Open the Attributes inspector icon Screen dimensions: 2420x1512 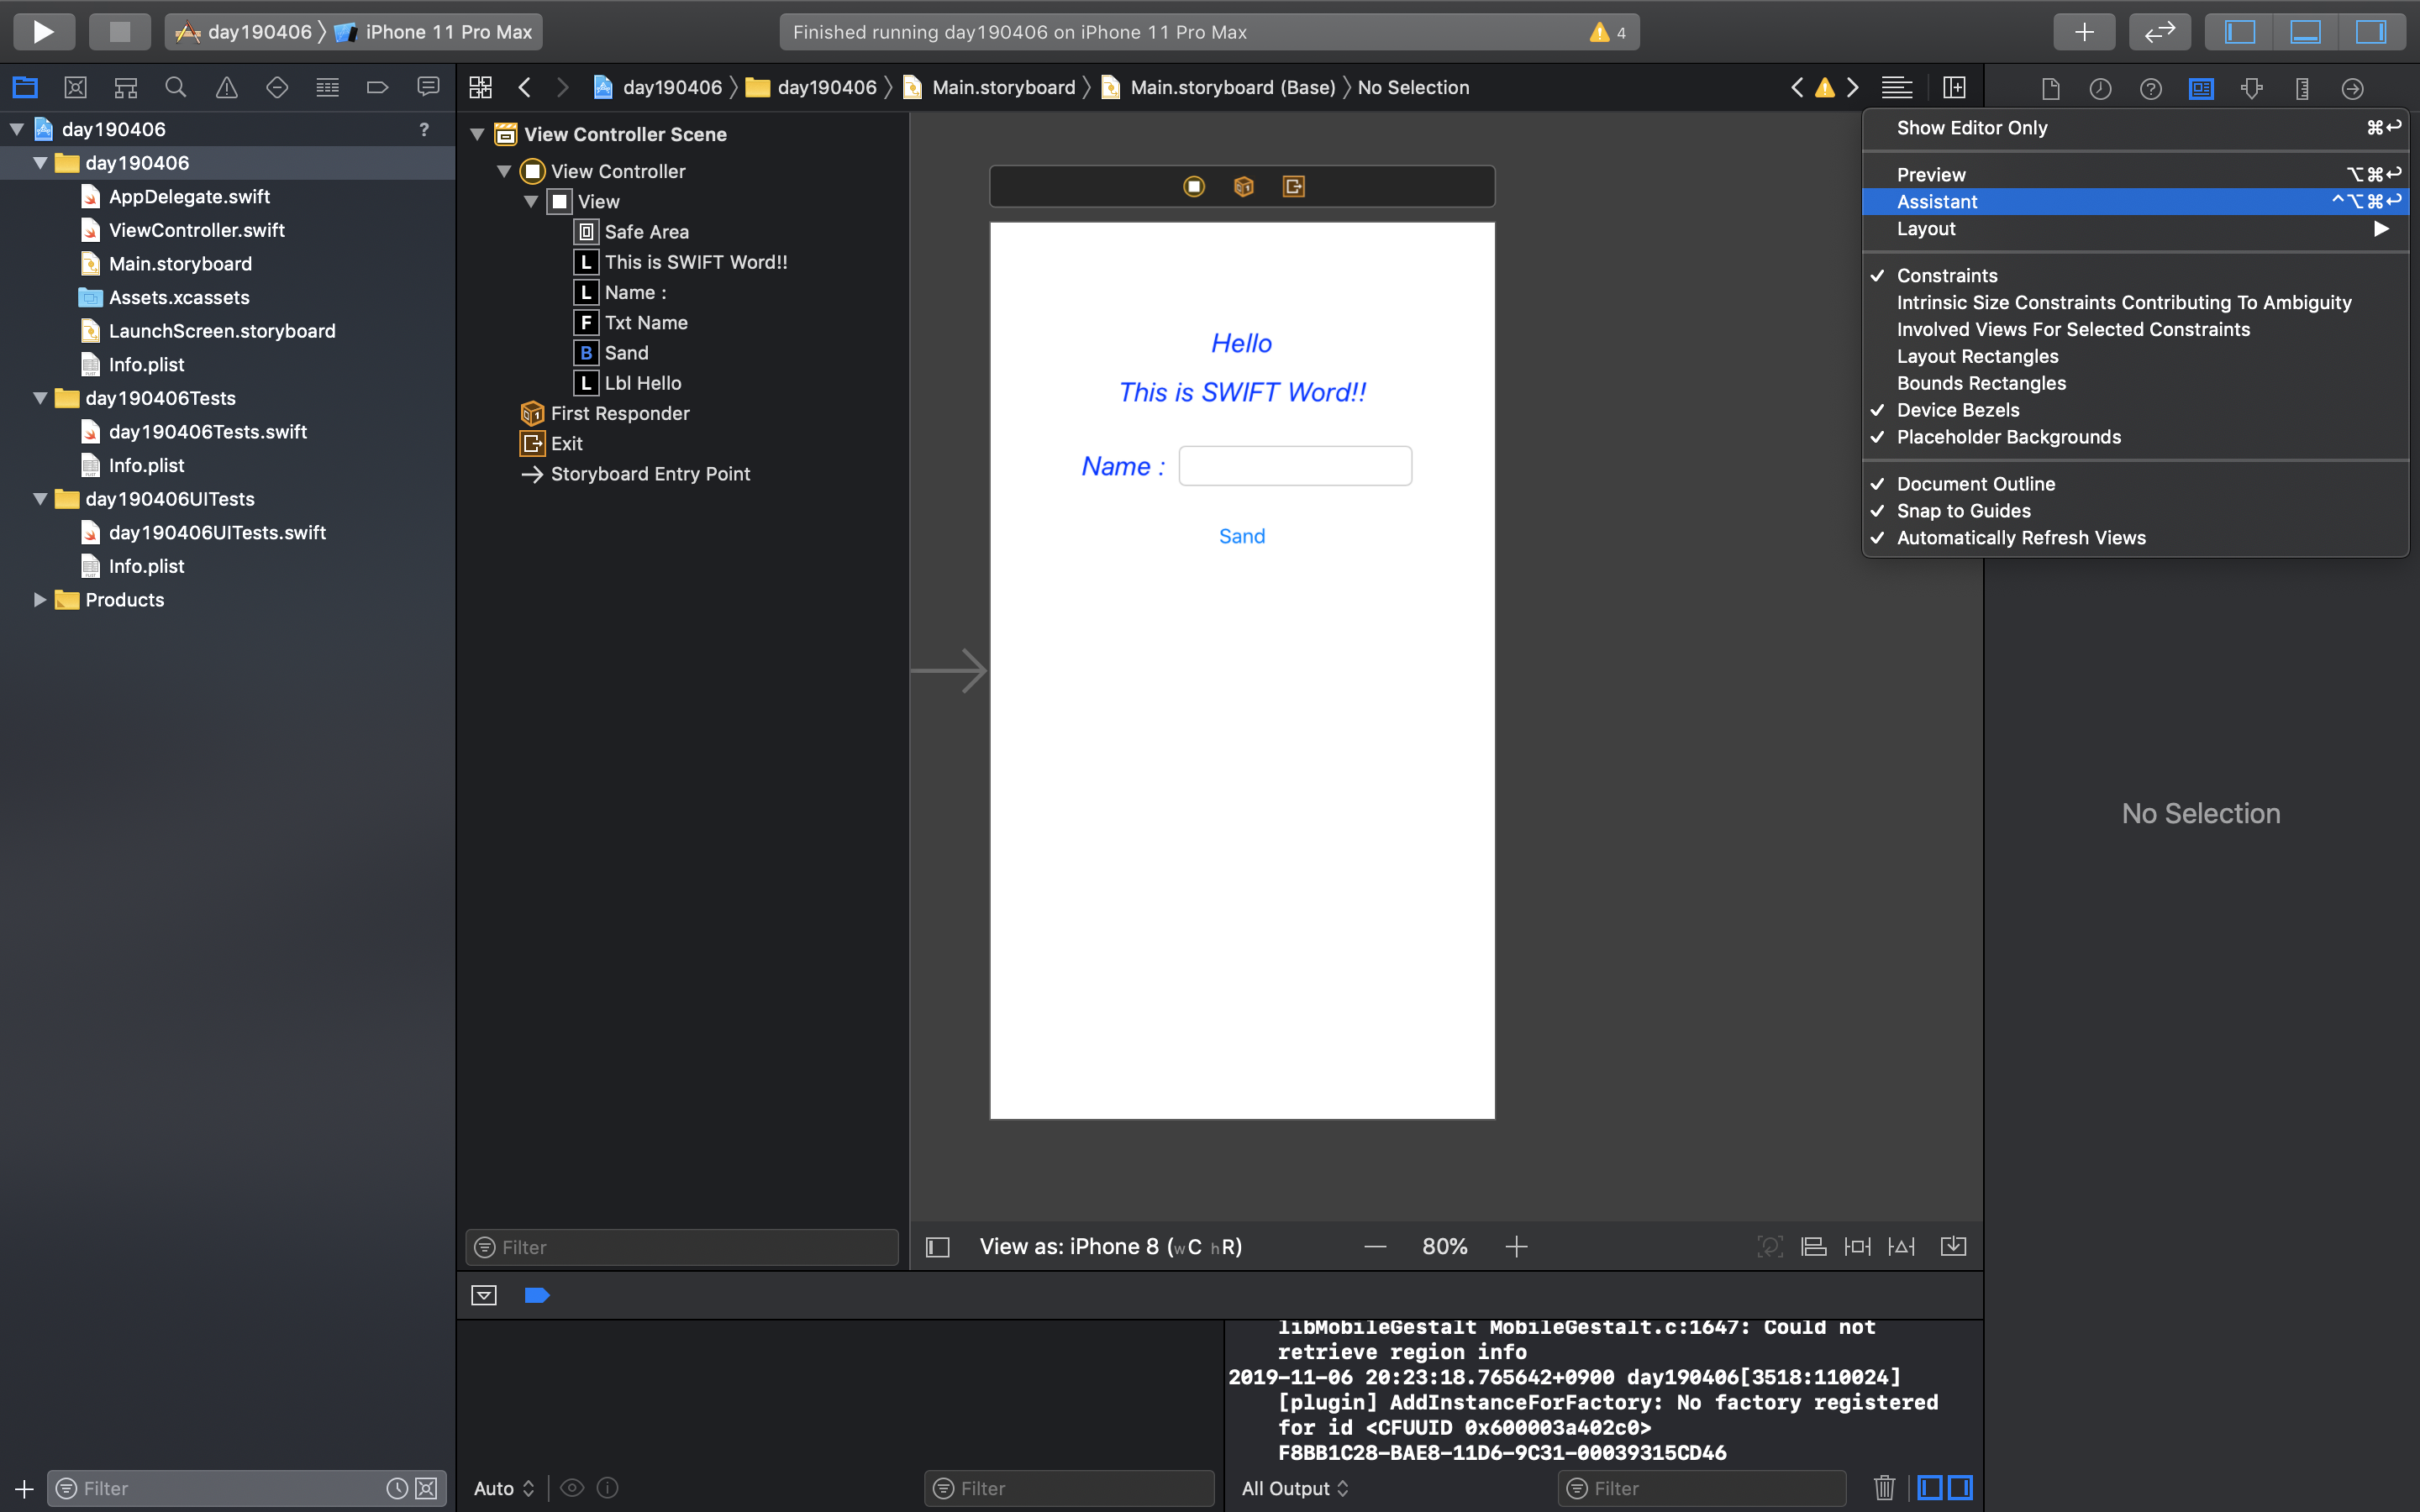2251,89
